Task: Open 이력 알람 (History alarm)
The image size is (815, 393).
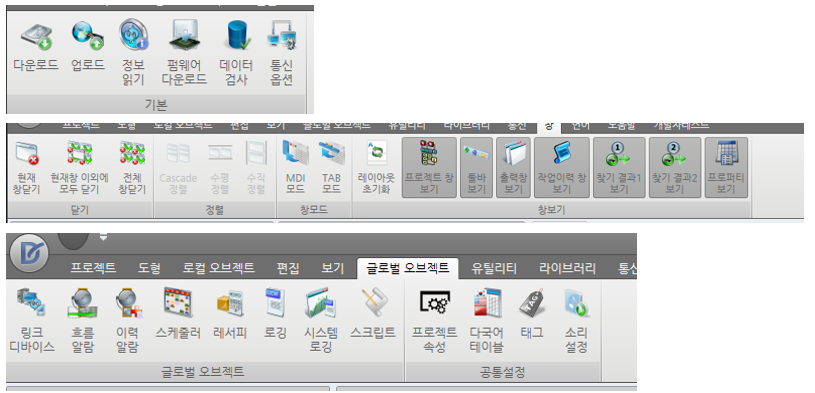Action: pyautogui.click(x=128, y=321)
